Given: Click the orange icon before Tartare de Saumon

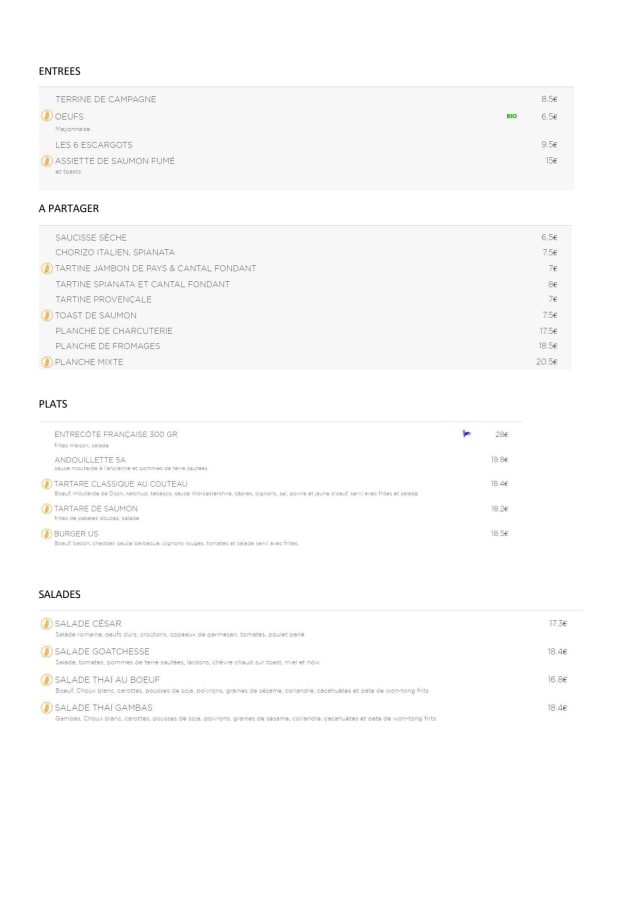Looking at the screenshot, I should point(46,509).
